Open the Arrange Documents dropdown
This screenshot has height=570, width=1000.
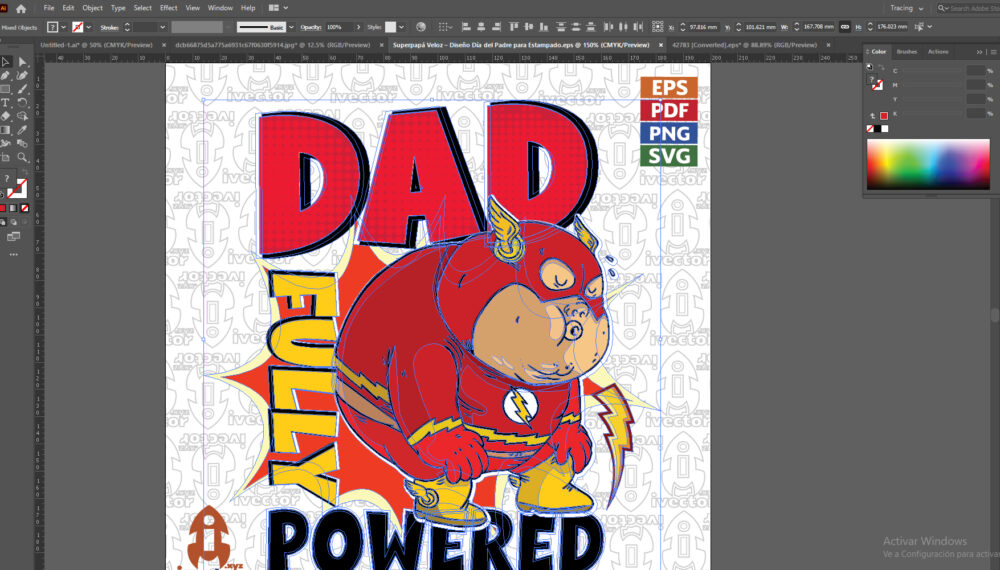click(278, 8)
